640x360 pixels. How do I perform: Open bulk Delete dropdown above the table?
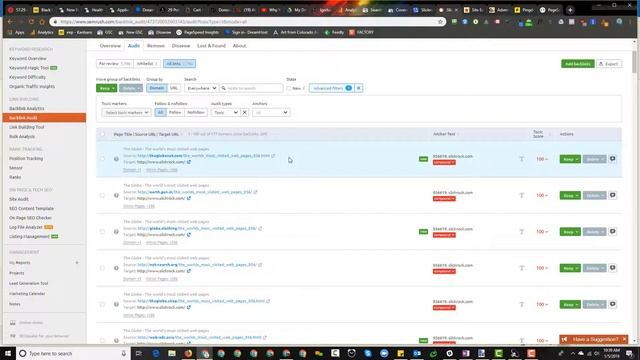131,88
